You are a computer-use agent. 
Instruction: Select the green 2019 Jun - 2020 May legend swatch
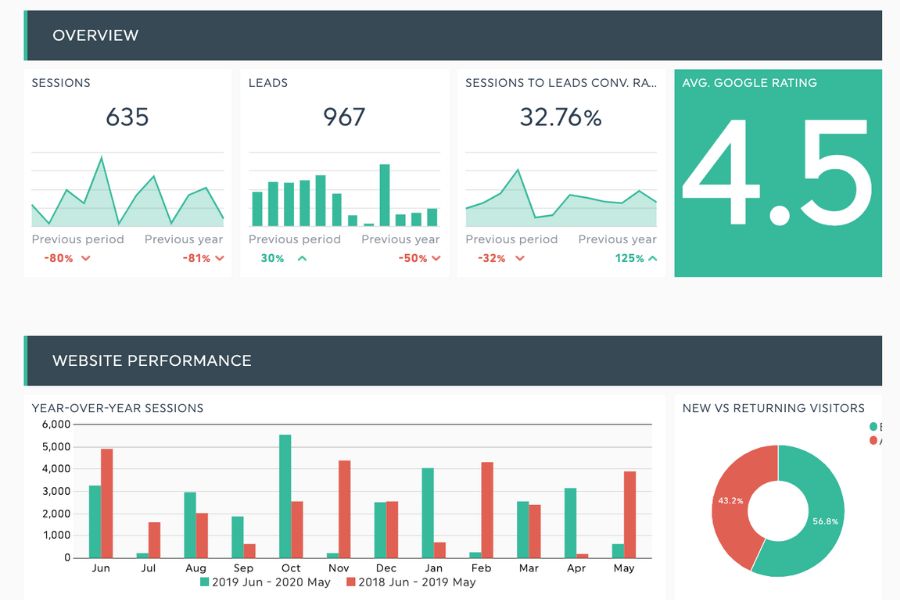204,582
